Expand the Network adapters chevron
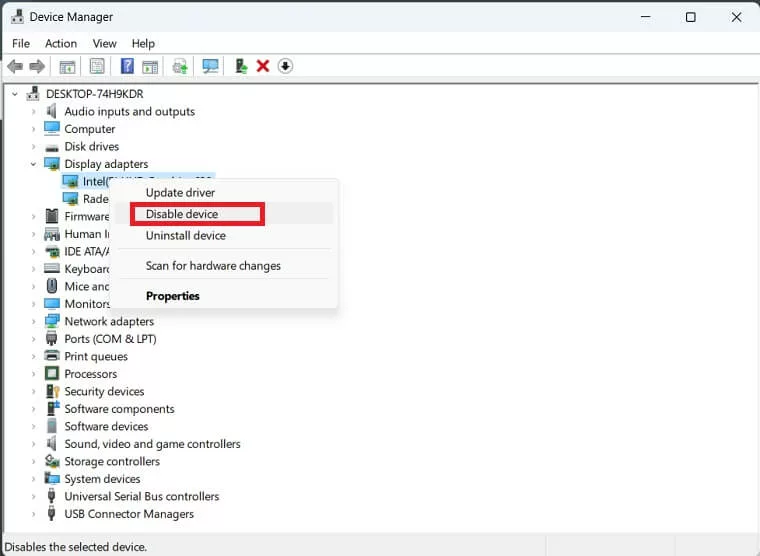Image resolution: width=760 pixels, height=556 pixels. [33, 322]
